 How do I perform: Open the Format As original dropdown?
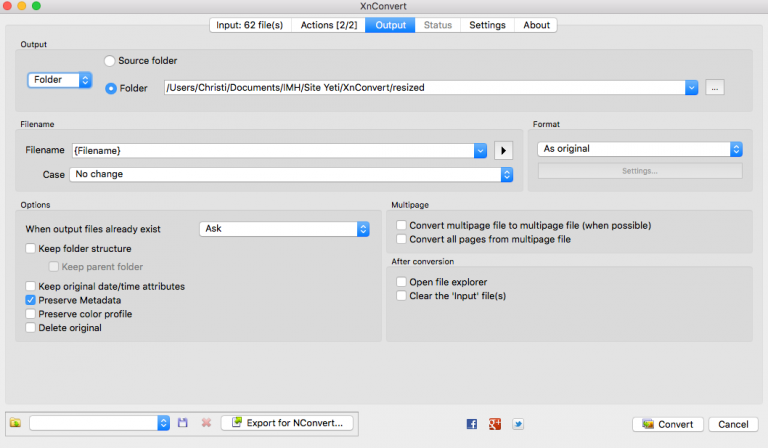tap(640, 149)
